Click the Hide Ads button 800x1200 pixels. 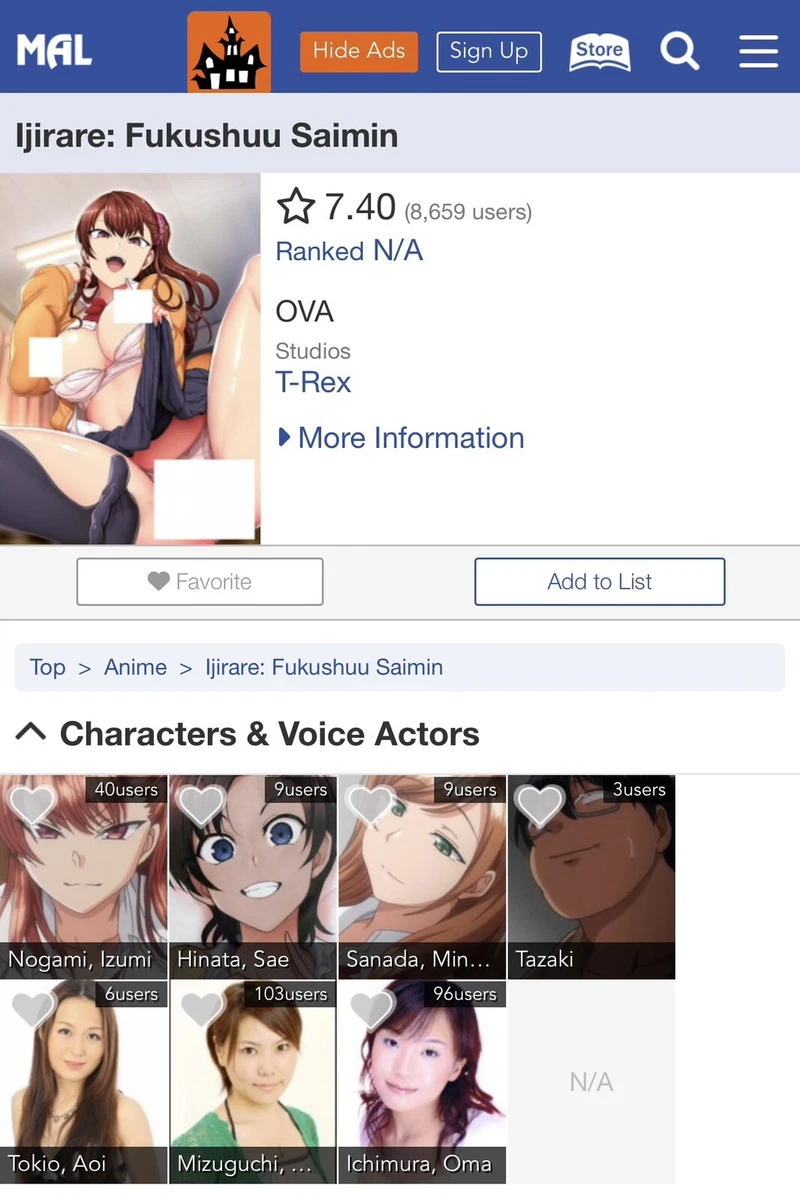[x=358, y=51]
